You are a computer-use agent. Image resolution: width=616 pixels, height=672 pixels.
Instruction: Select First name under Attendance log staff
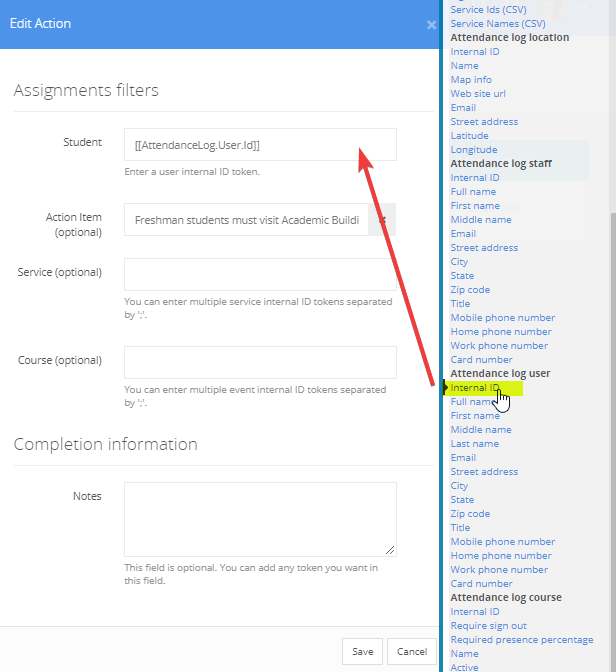coord(475,206)
